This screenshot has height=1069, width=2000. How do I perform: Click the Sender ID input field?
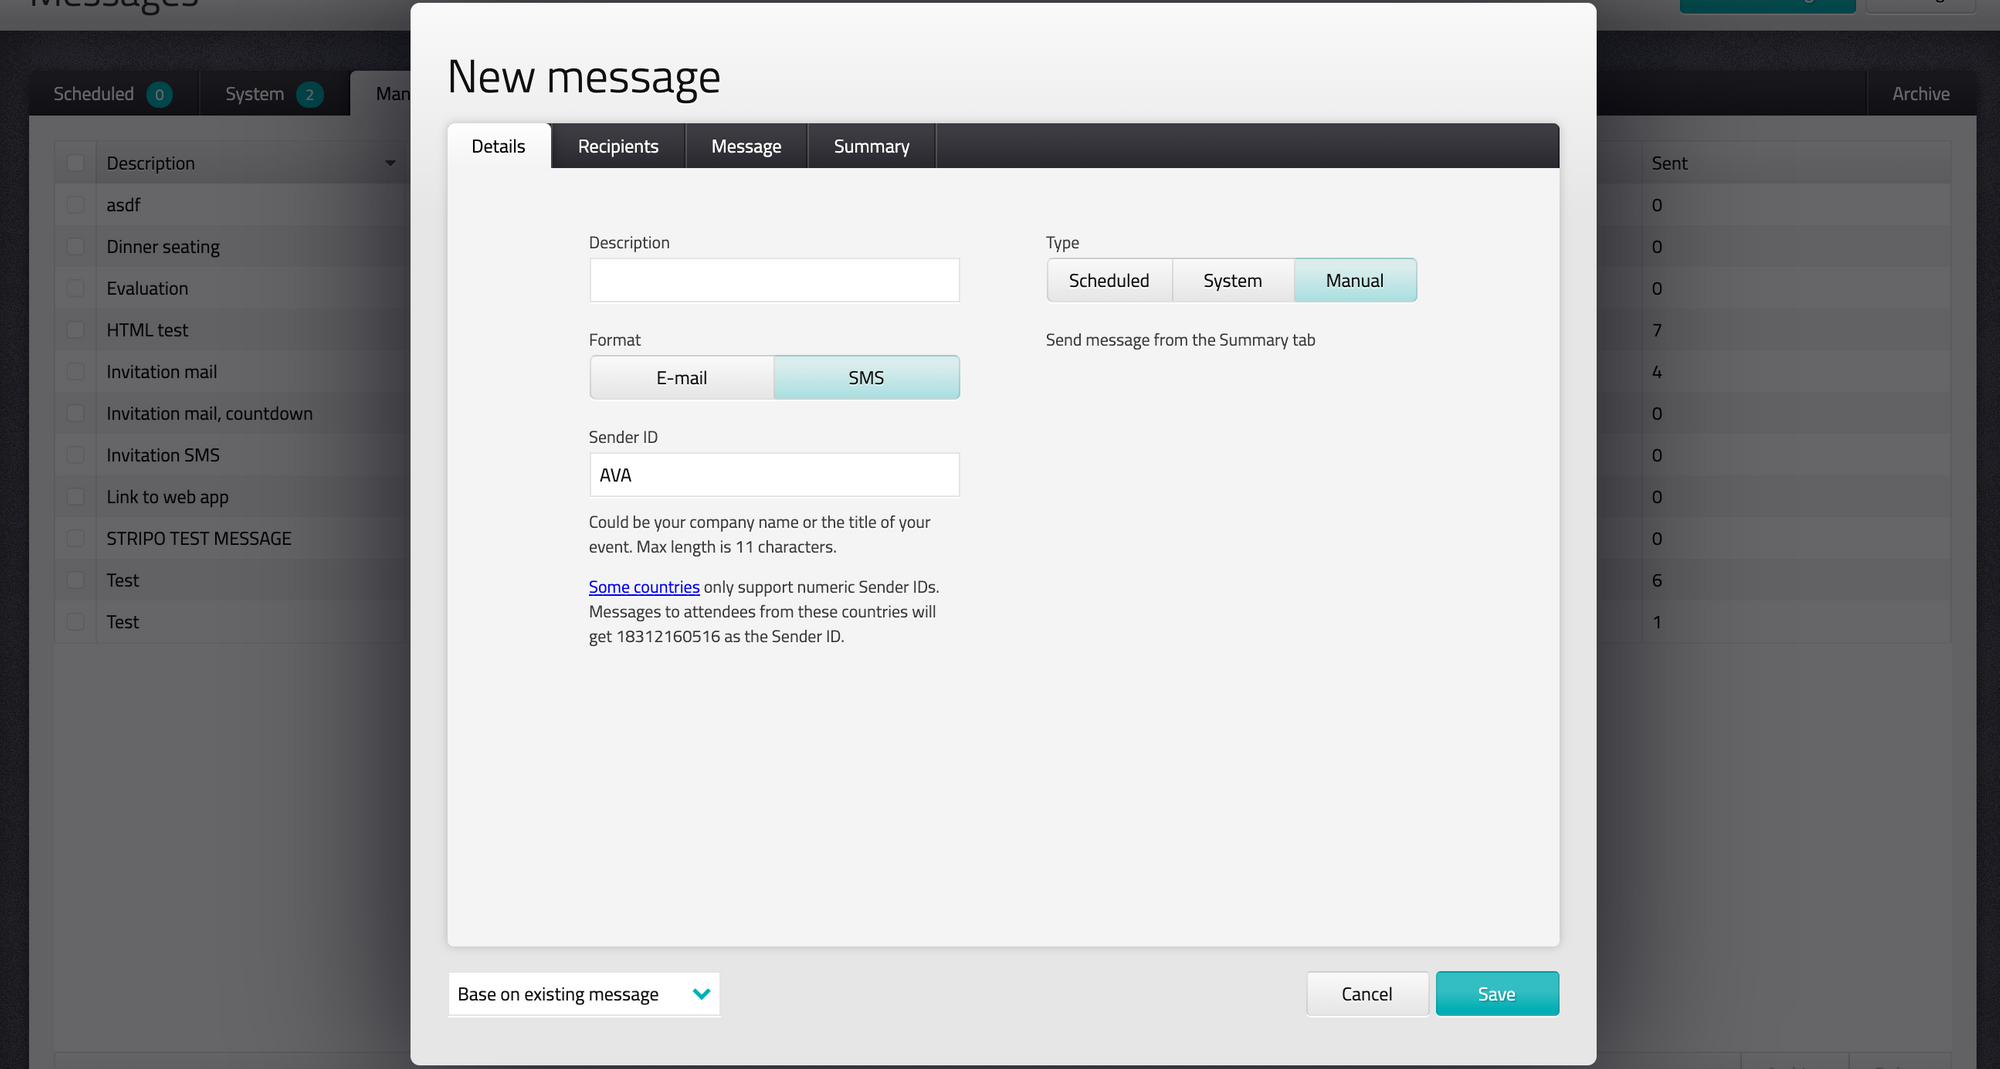click(x=774, y=475)
